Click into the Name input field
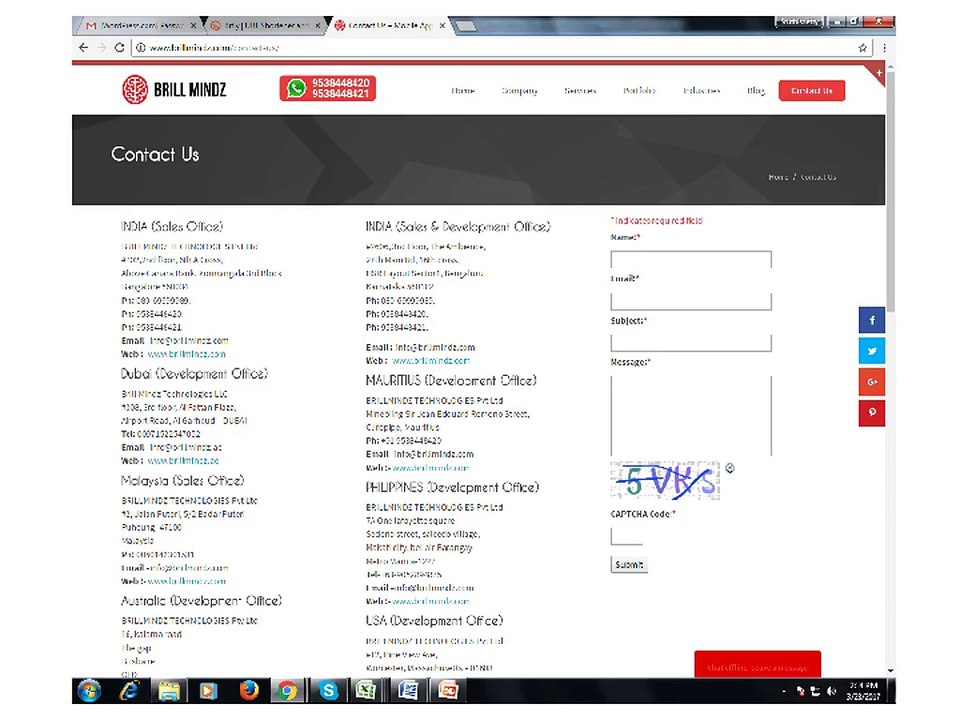This screenshot has width=960, height=720. [x=691, y=260]
